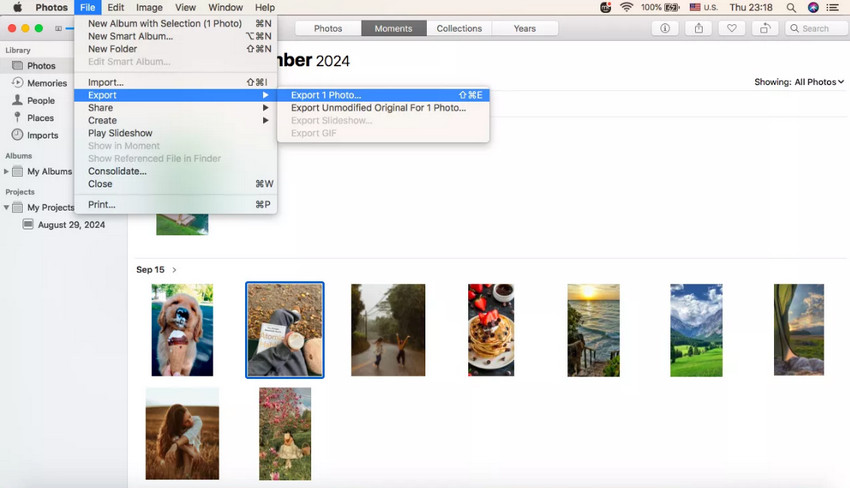Open the View menu
Viewport: 850px width, 488px height.
tap(185, 7)
